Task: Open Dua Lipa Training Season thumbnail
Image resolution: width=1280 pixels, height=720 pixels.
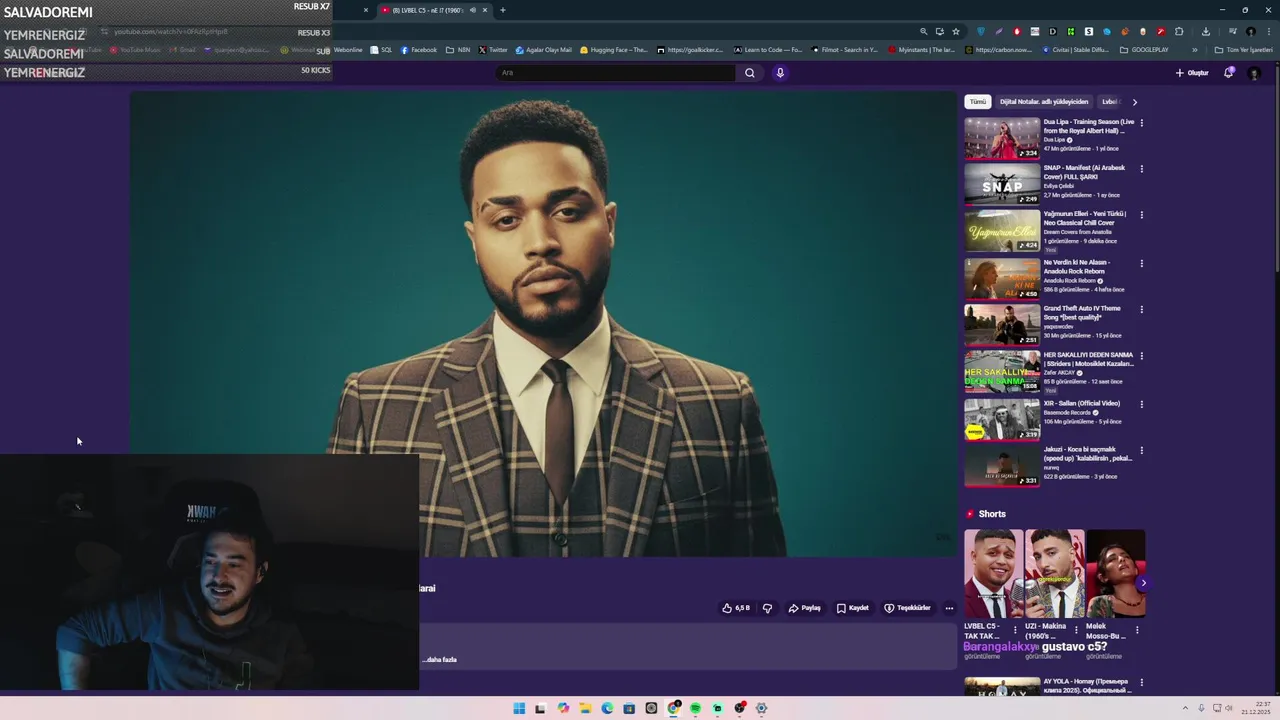Action: (1002, 138)
